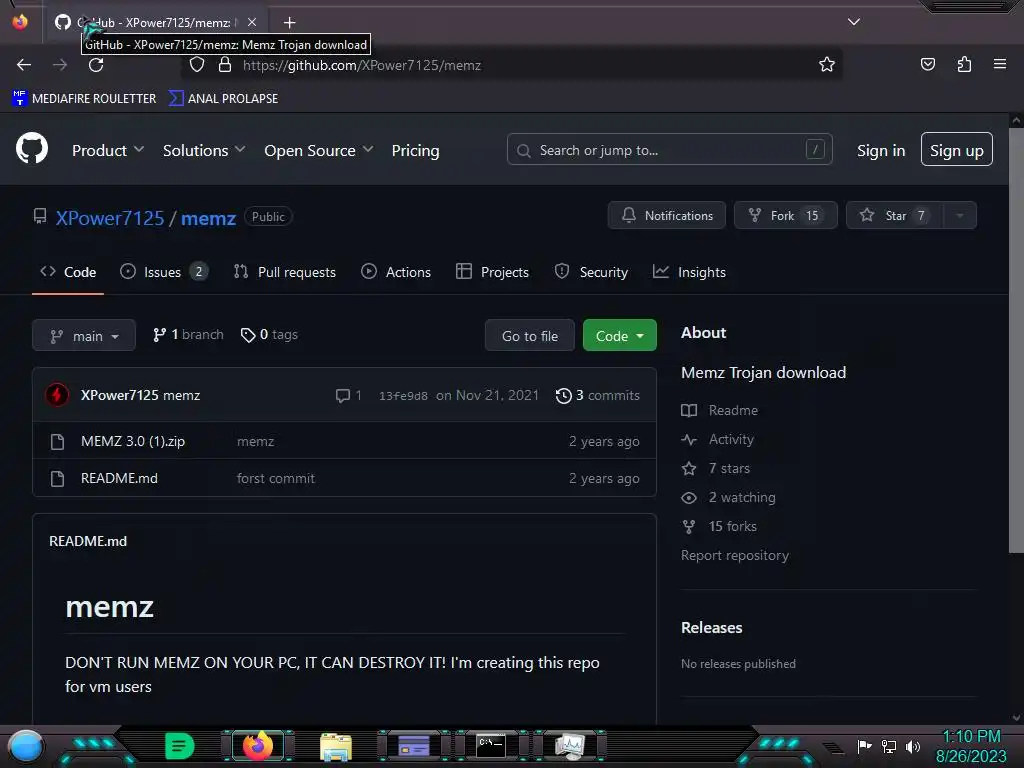
Task: Switch to the Insights tab
Action: tap(689, 272)
